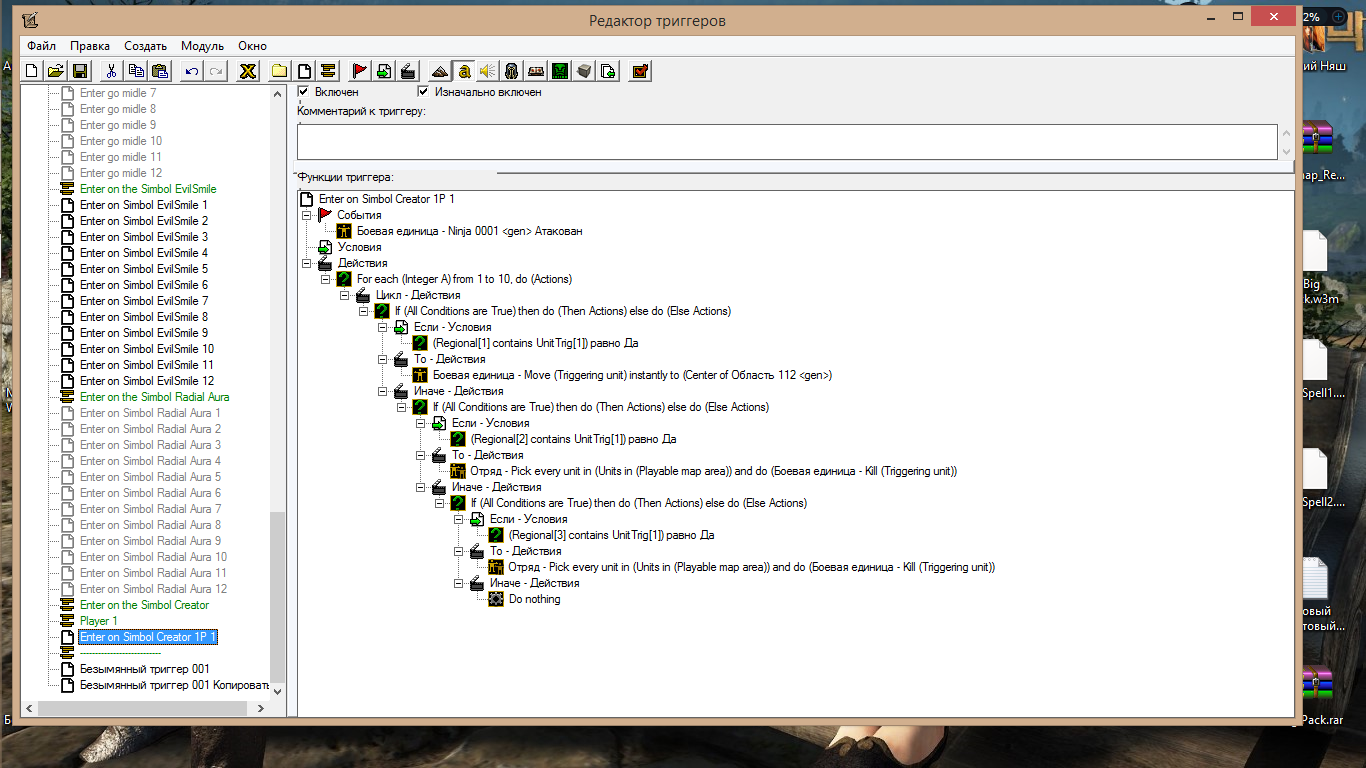This screenshot has height=768, width=1366.
Task: Click the New Action clapperboard icon
Action: (407, 71)
